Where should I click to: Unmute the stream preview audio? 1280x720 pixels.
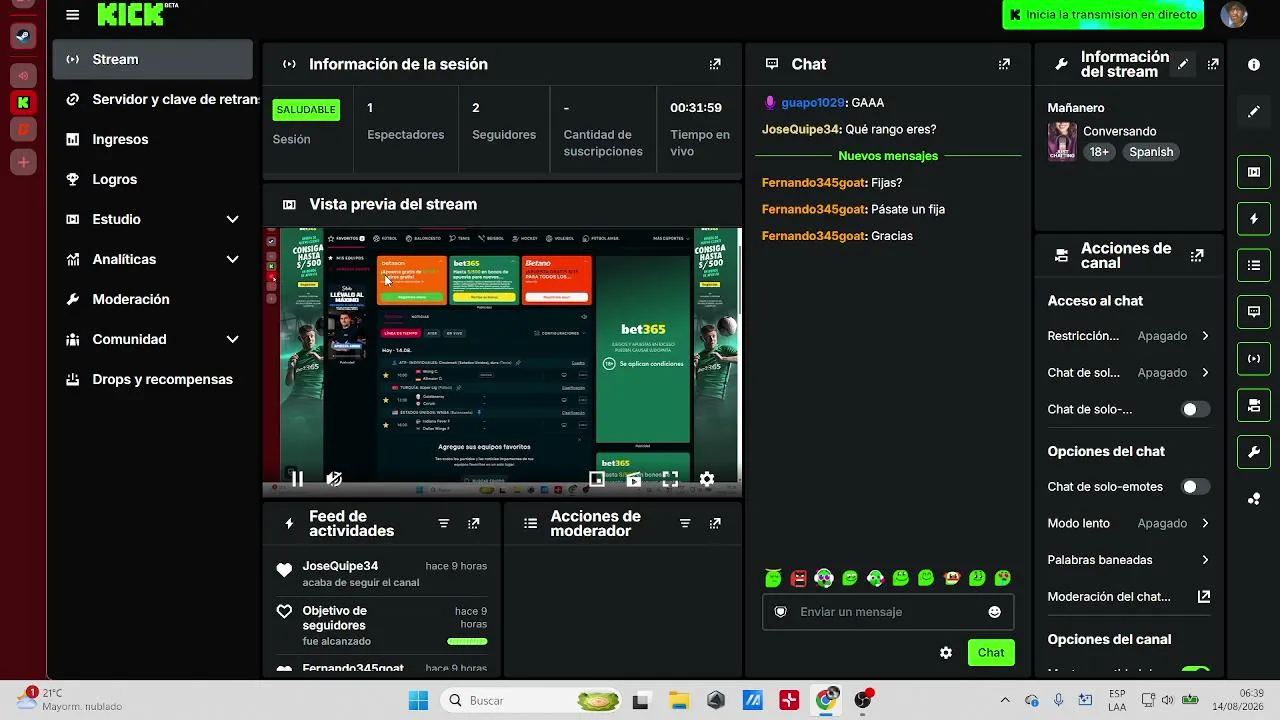tap(334, 479)
